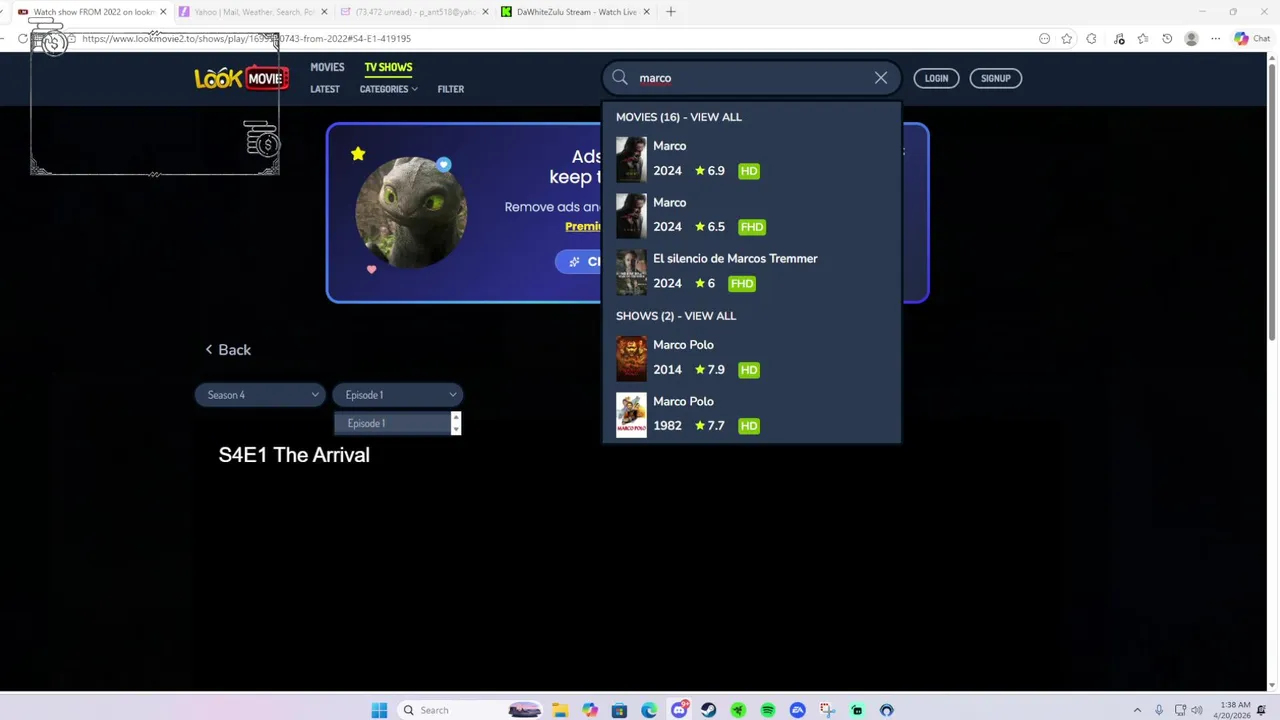Open Marco 2024 rated 6.5 result
This screenshot has height=720, width=1280.
[x=751, y=215]
